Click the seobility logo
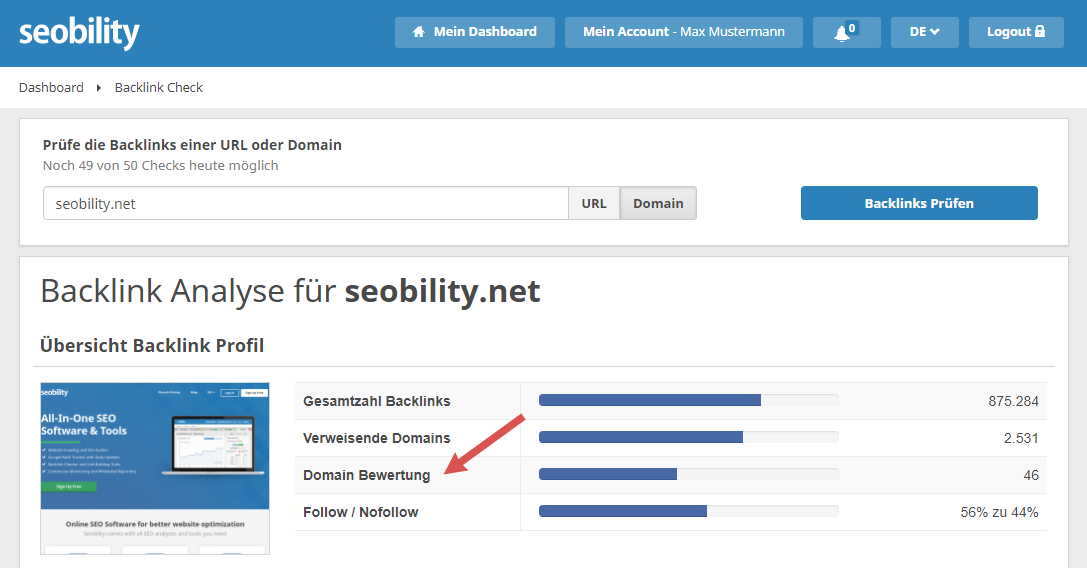Screen dimensions: 1087x568 click(x=79, y=33)
